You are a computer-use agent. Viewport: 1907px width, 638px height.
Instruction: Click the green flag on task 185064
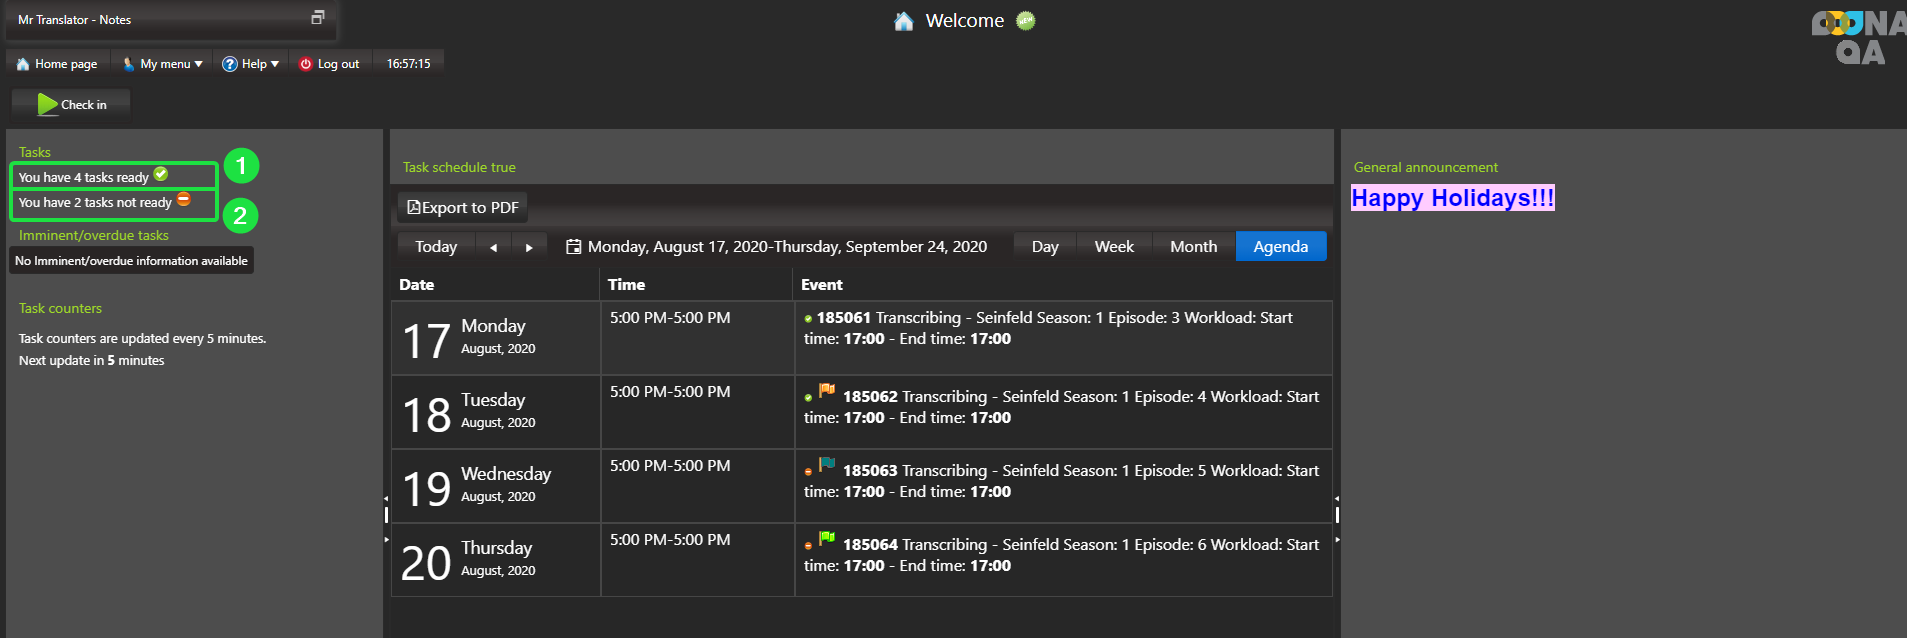tap(827, 538)
